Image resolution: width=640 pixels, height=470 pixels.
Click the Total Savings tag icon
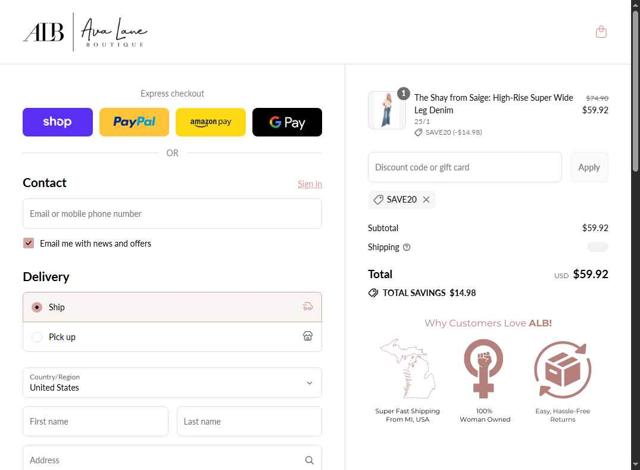(x=373, y=293)
